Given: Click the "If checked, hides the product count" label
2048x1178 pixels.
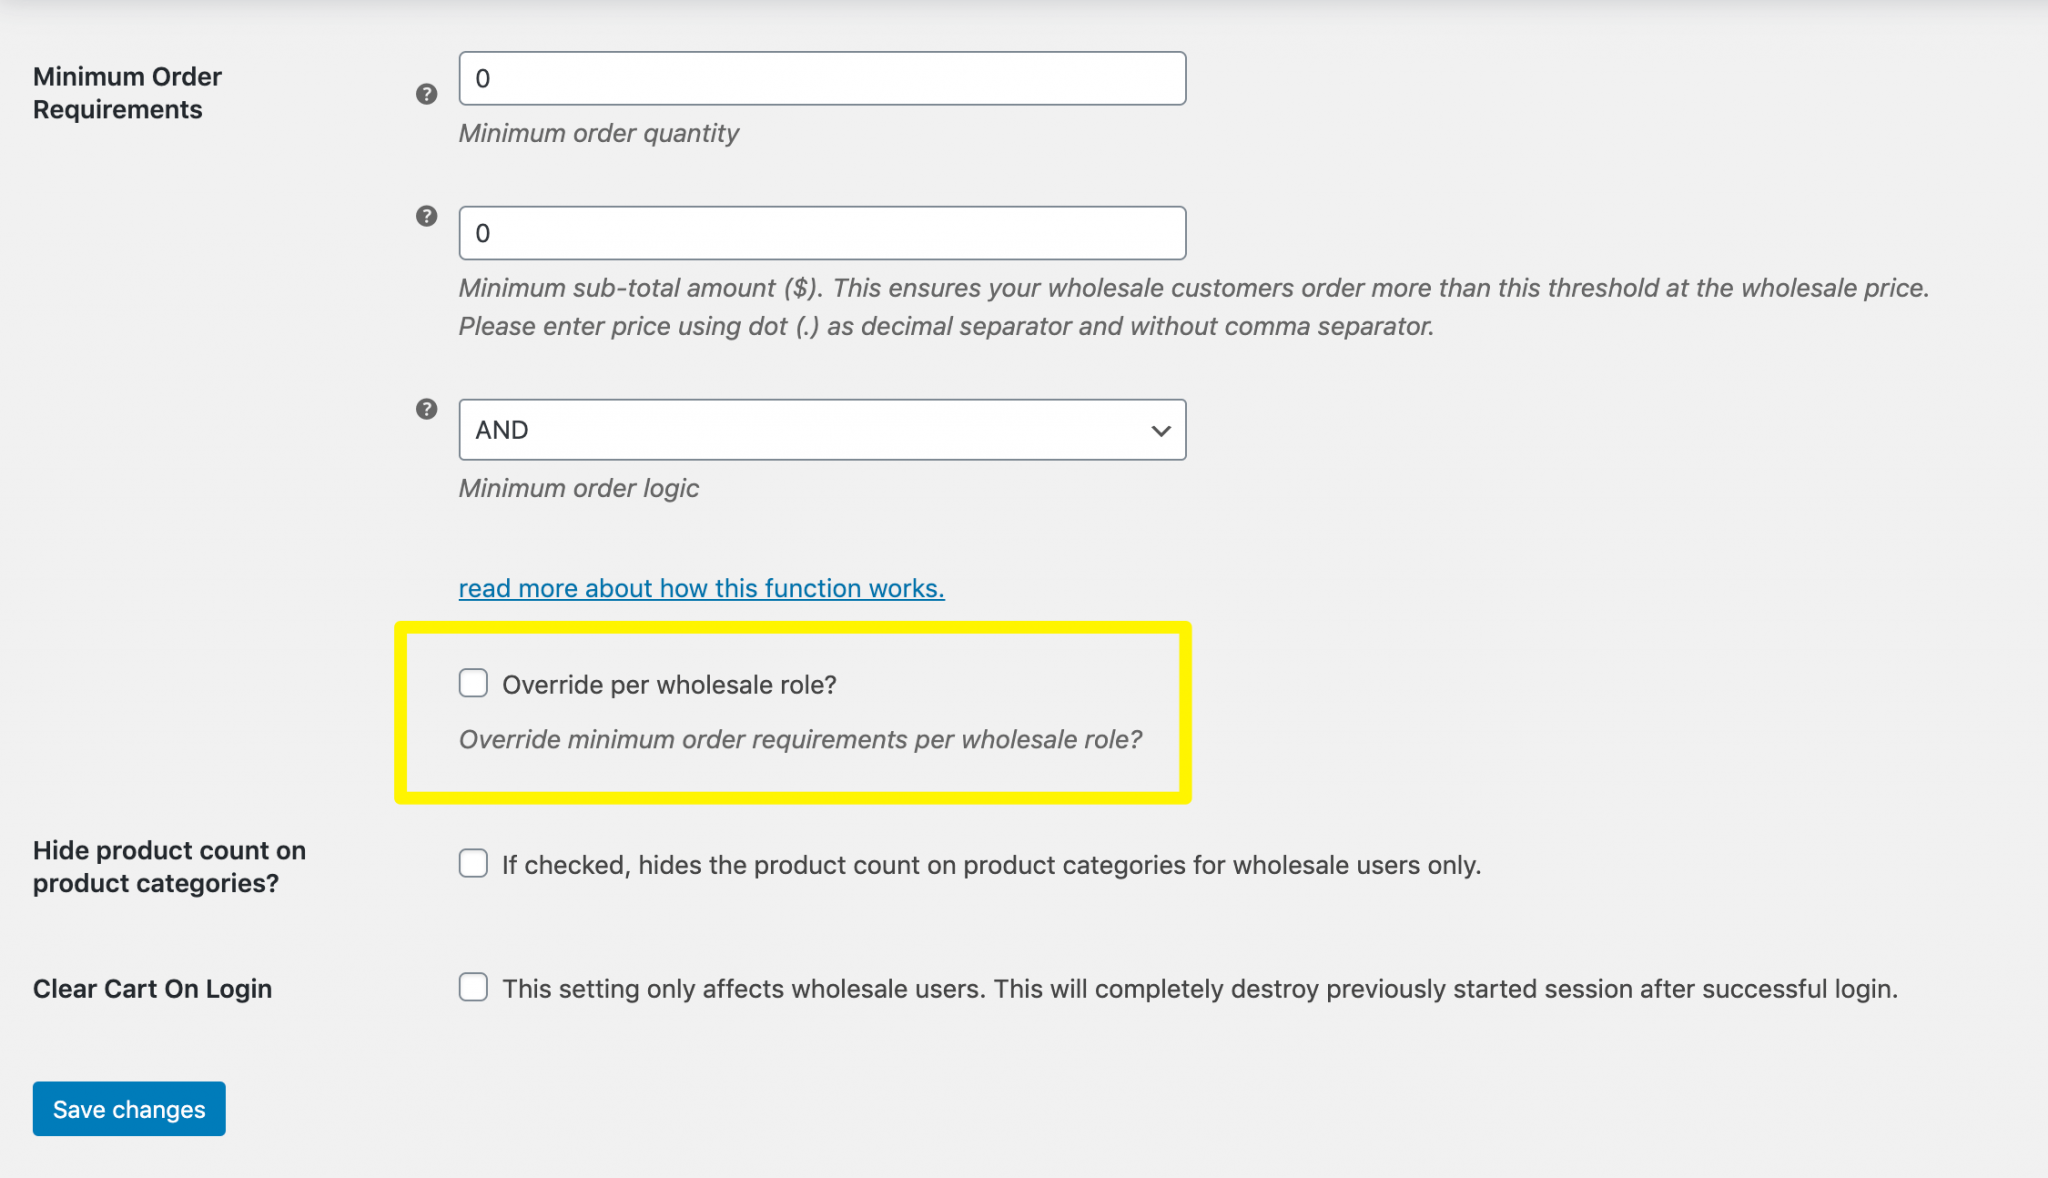Looking at the screenshot, I should tap(990, 865).
